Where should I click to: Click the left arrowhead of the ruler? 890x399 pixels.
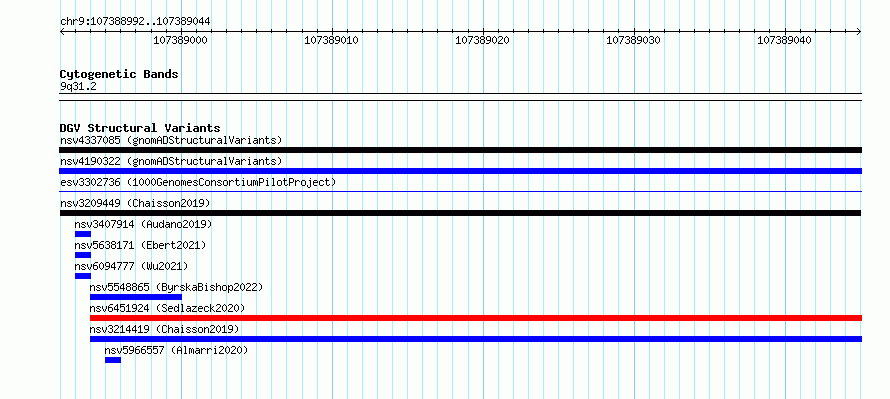coord(62,32)
